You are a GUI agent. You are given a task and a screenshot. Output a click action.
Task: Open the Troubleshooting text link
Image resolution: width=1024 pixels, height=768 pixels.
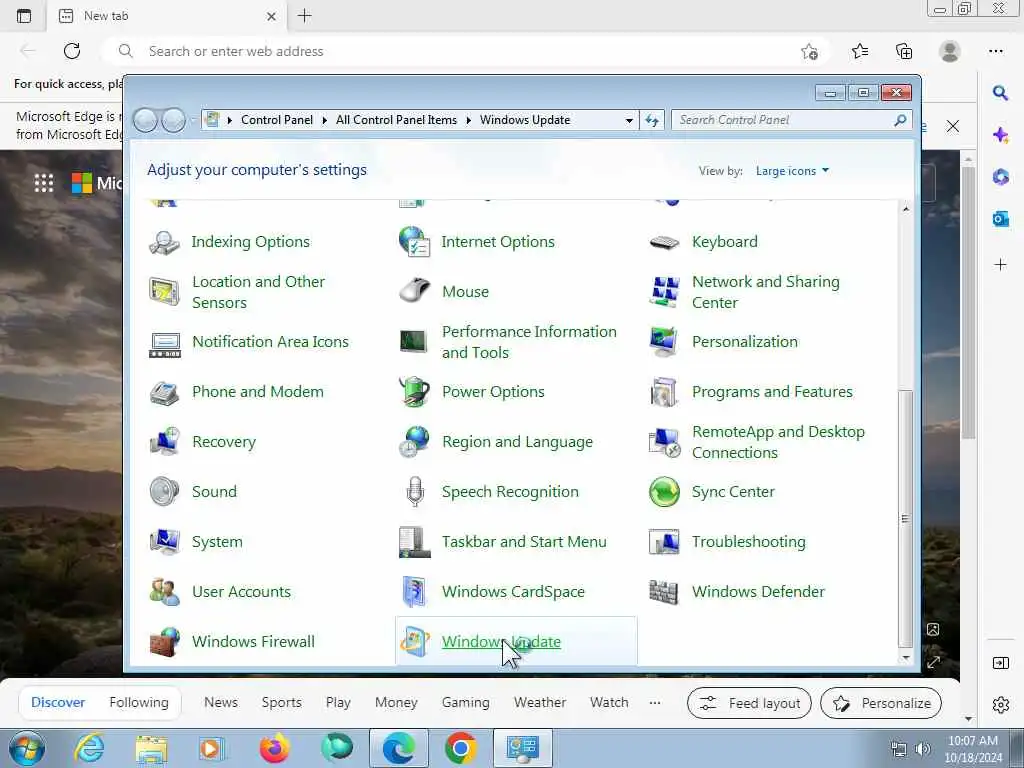point(748,542)
